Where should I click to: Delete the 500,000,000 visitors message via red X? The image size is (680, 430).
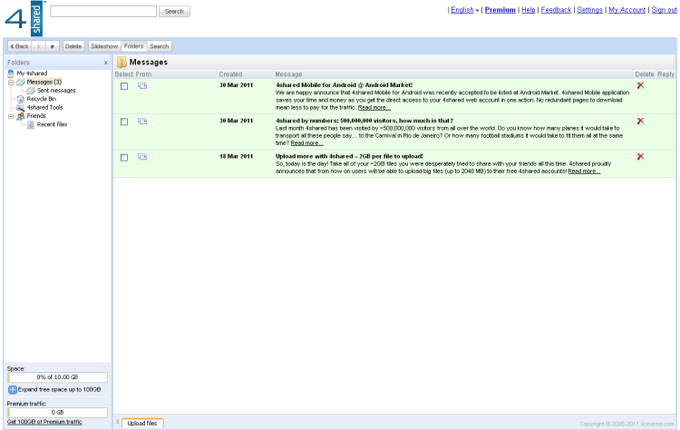pyautogui.click(x=640, y=121)
